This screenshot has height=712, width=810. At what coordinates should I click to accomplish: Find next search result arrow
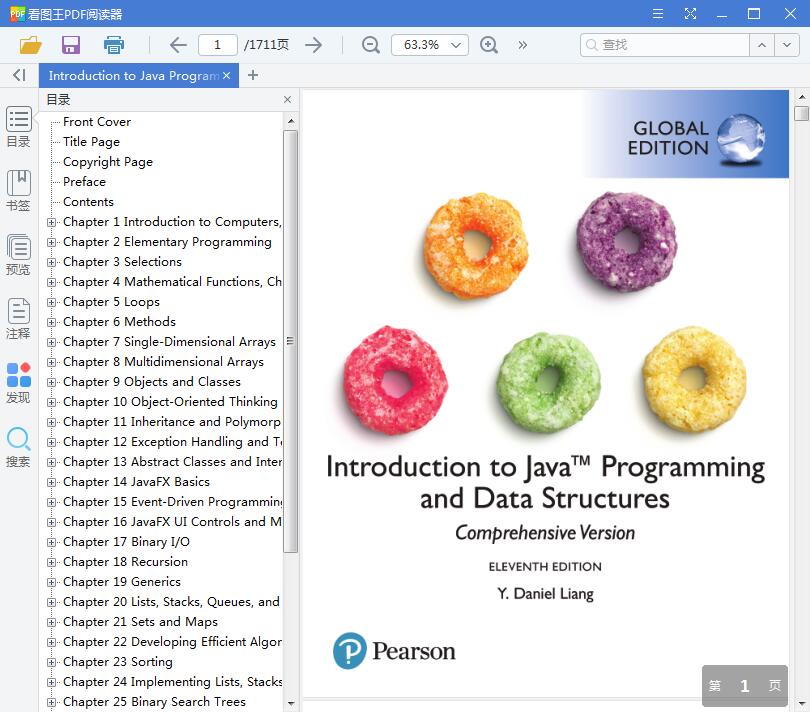pos(786,45)
